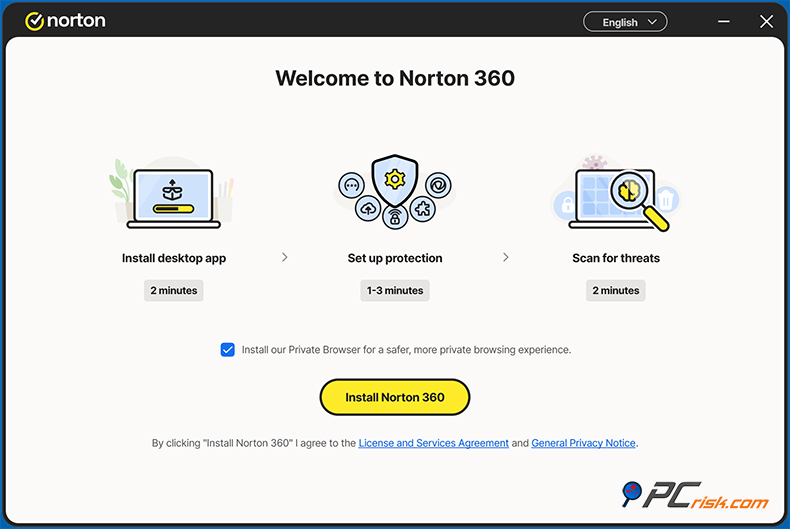Click the Install desktop app laptop illustration
Viewport: 790px width, 529px height.
tap(172, 193)
